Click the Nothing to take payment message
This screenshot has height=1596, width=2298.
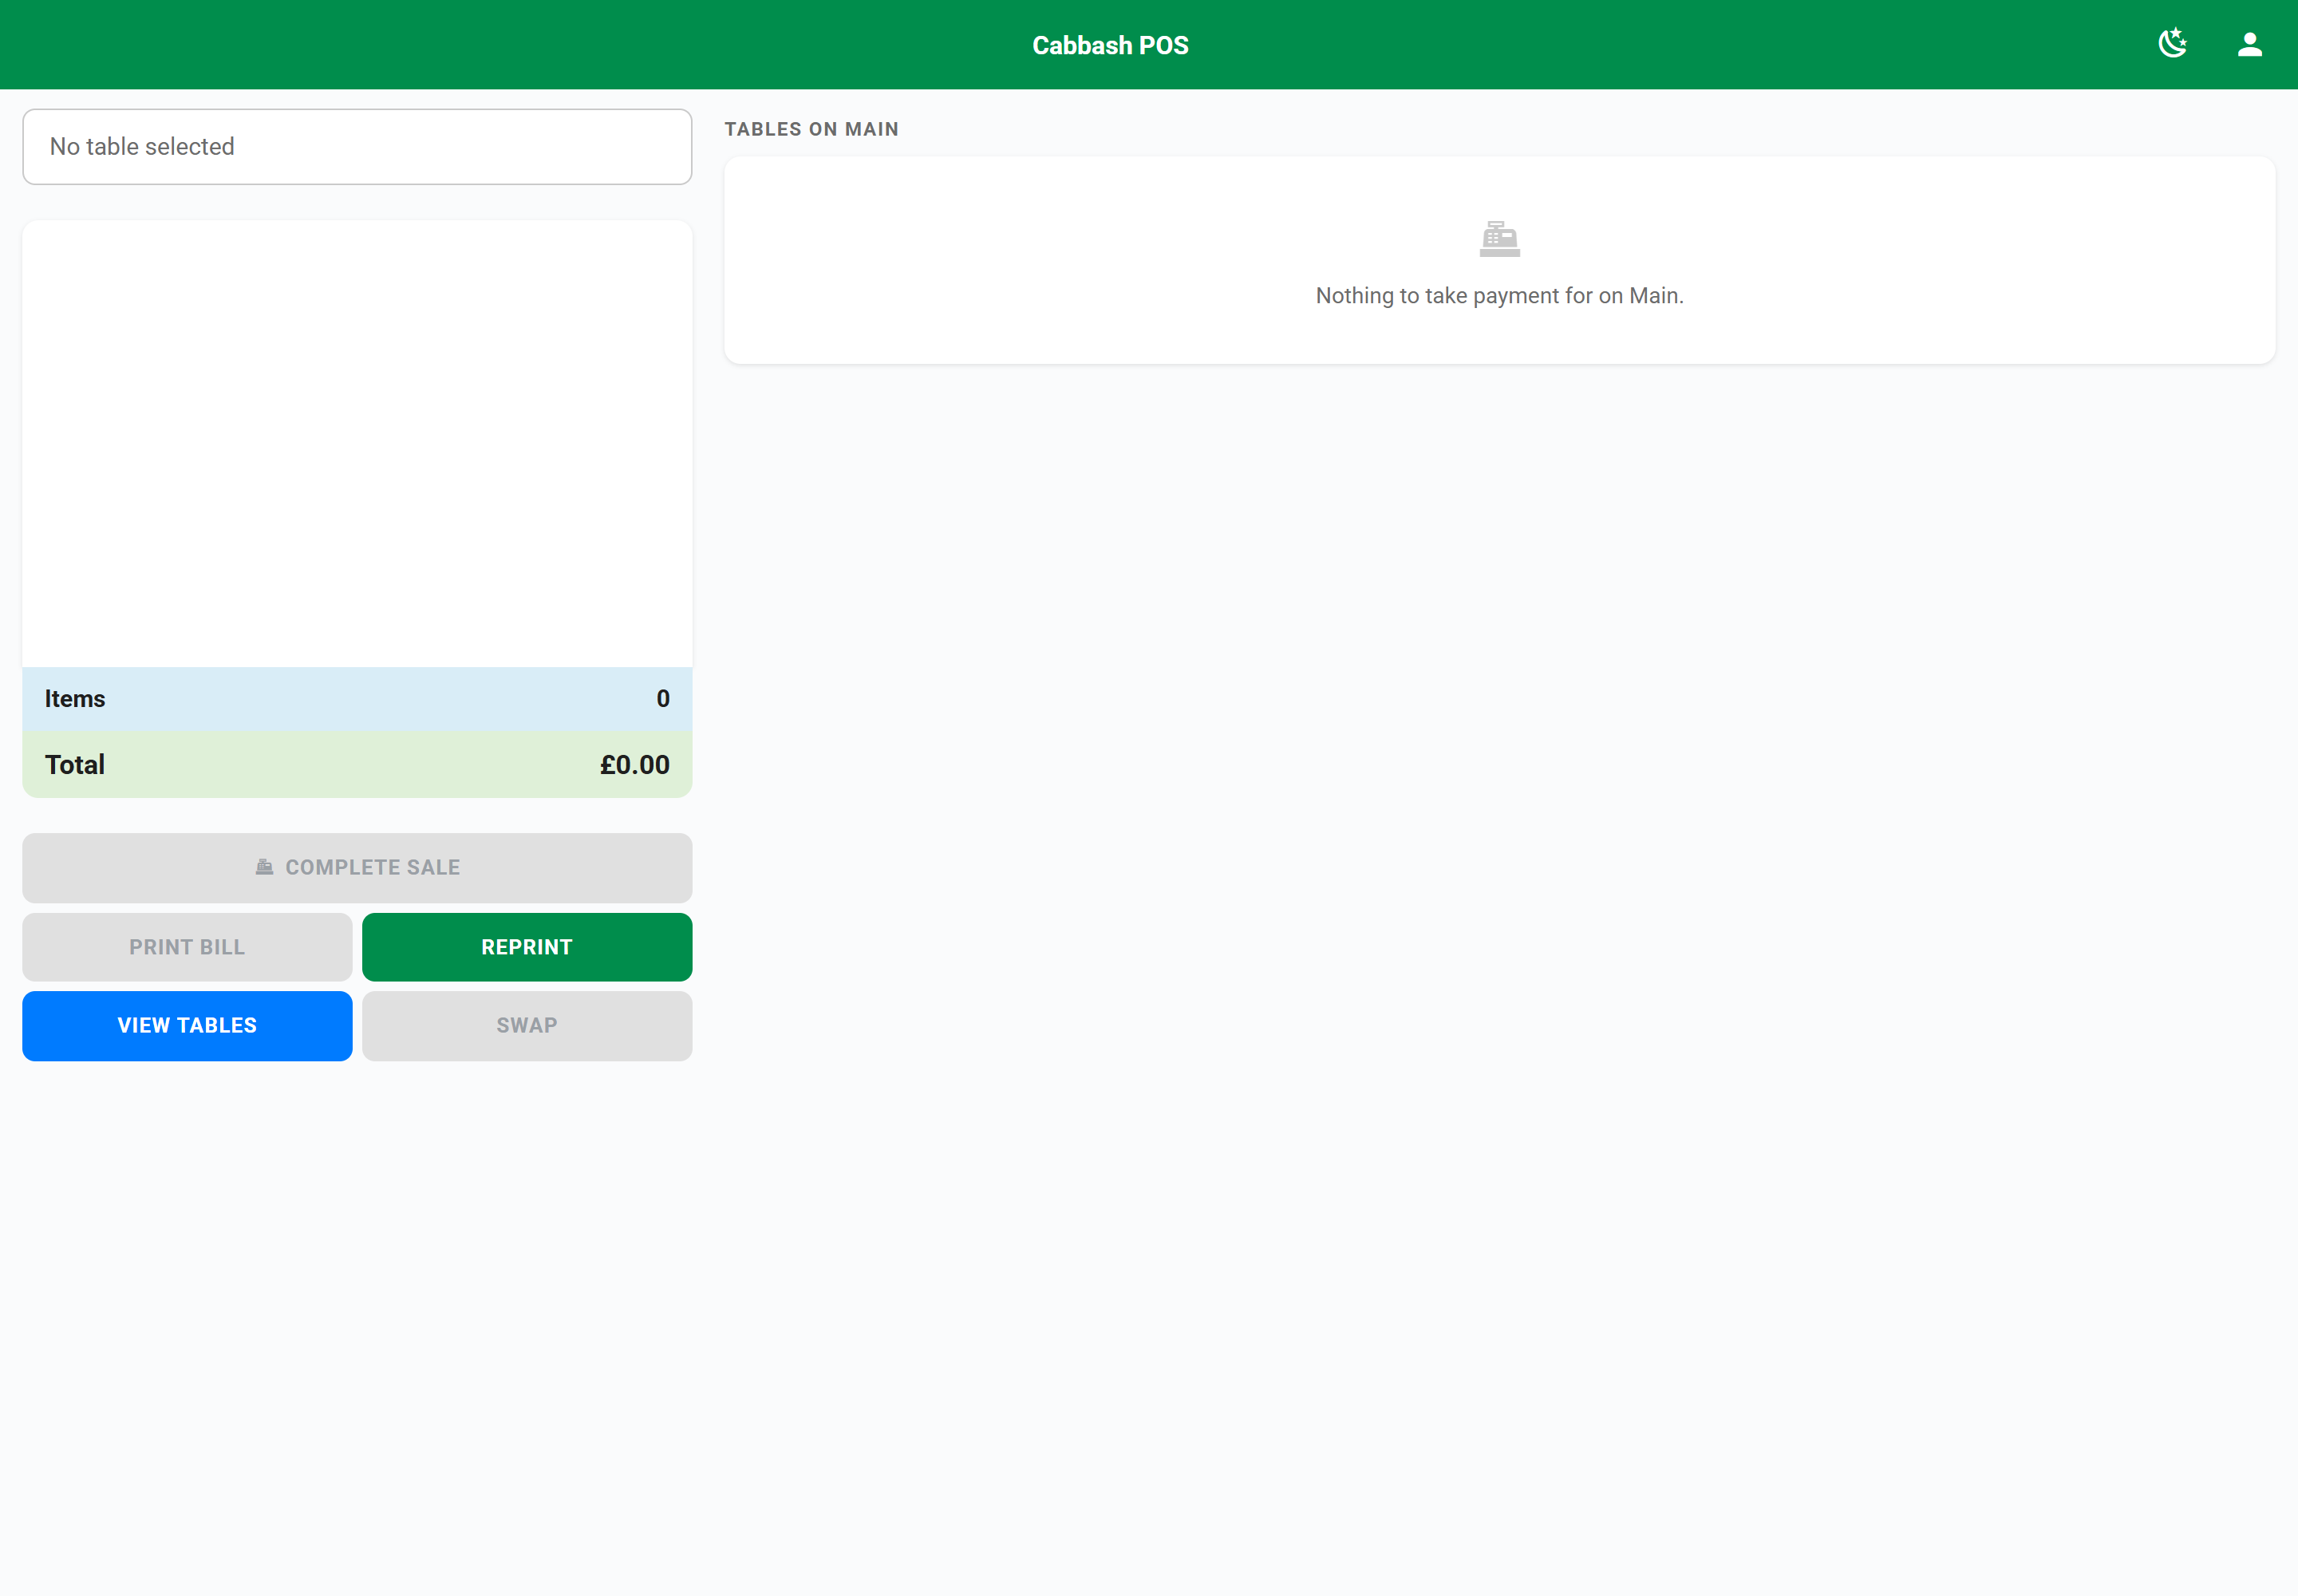click(1499, 296)
